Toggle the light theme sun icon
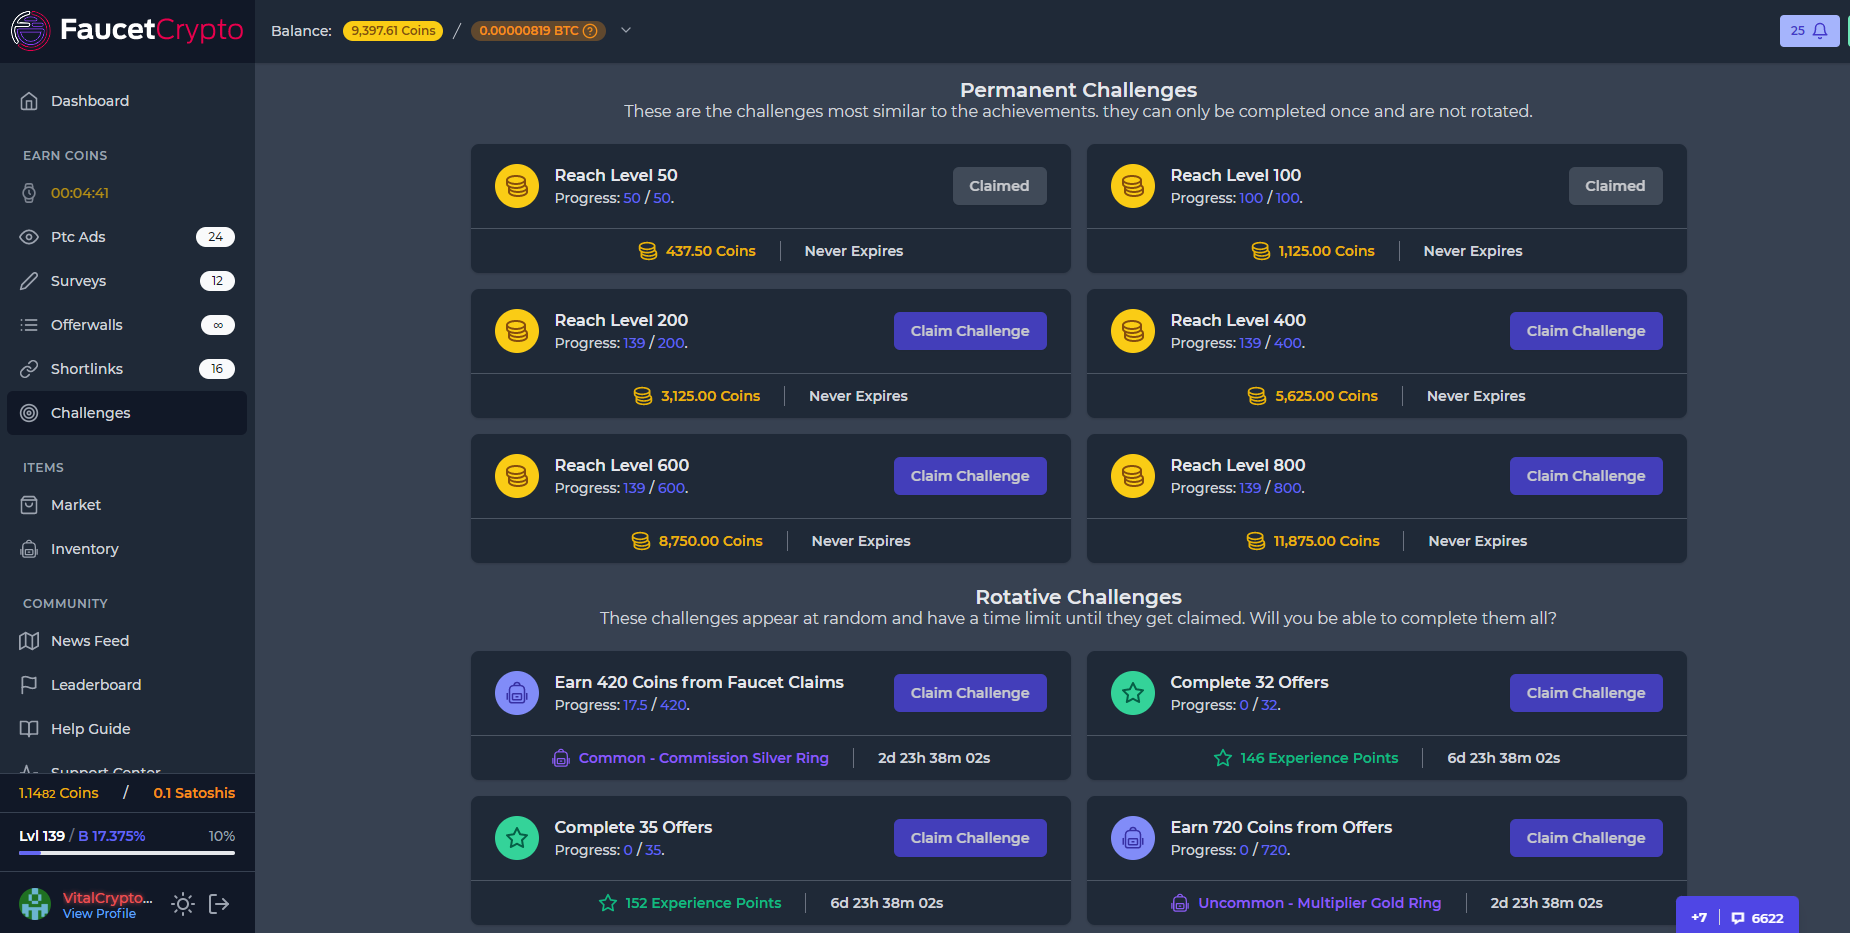The height and width of the screenshot is (933, 1850). point(182,904)
